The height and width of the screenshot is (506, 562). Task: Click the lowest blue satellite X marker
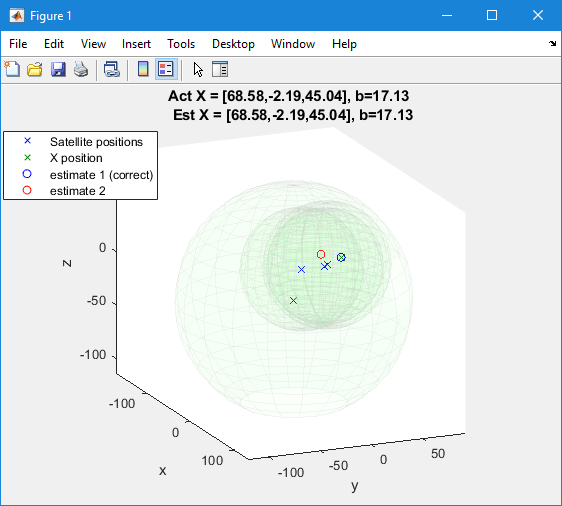tap(294, 300)
